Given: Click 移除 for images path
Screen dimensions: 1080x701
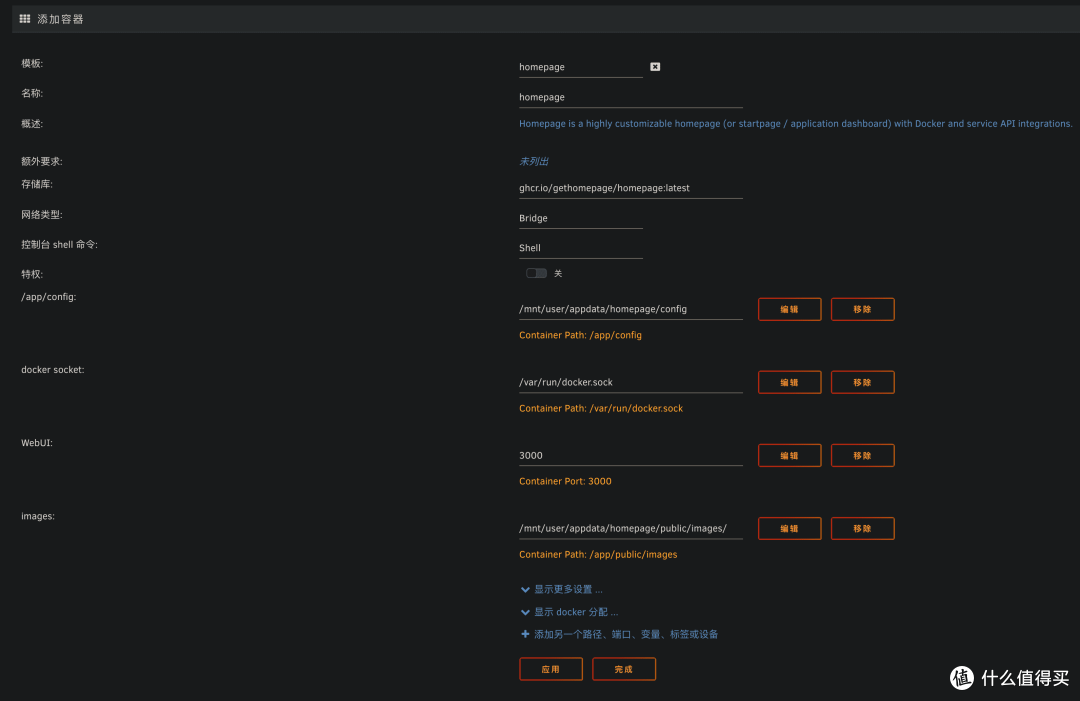Looking at the screenshot, I should coord(862,528).
